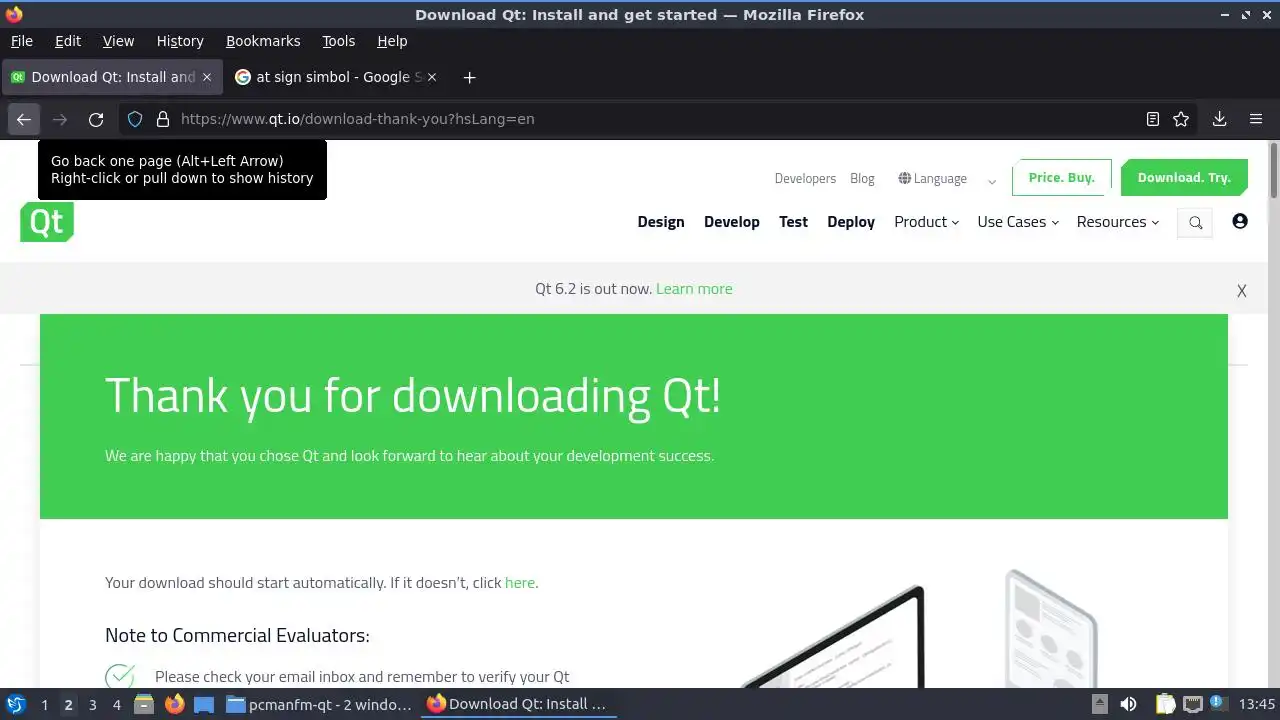Open the volume control tray icon
Image resolution: width=1280 pixels, height=720 pixels.
pos(1129,704)
